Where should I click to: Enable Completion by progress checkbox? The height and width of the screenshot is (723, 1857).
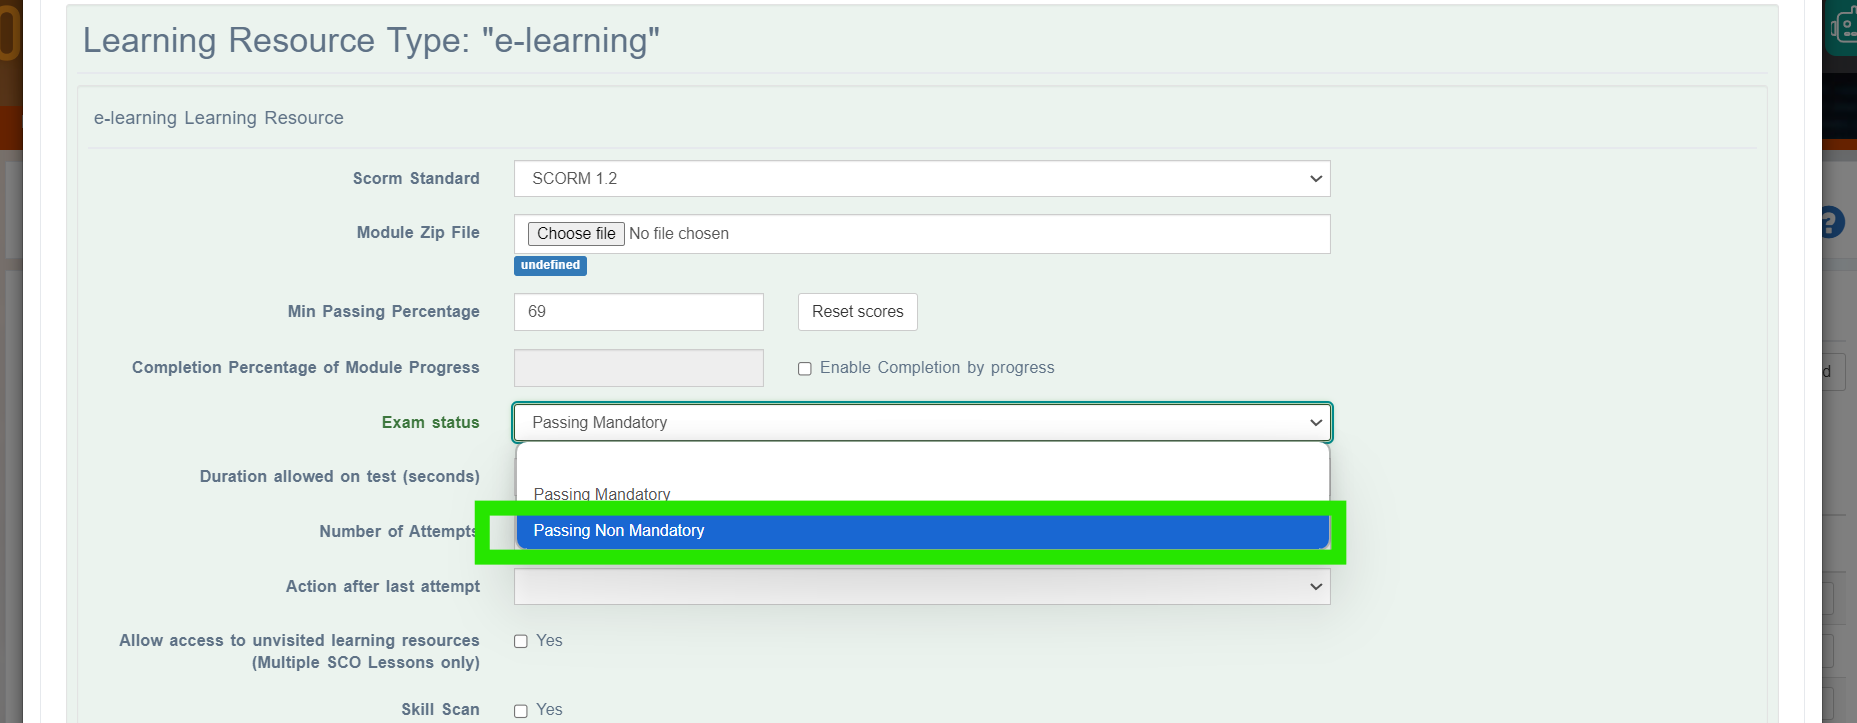pos(804,368)
